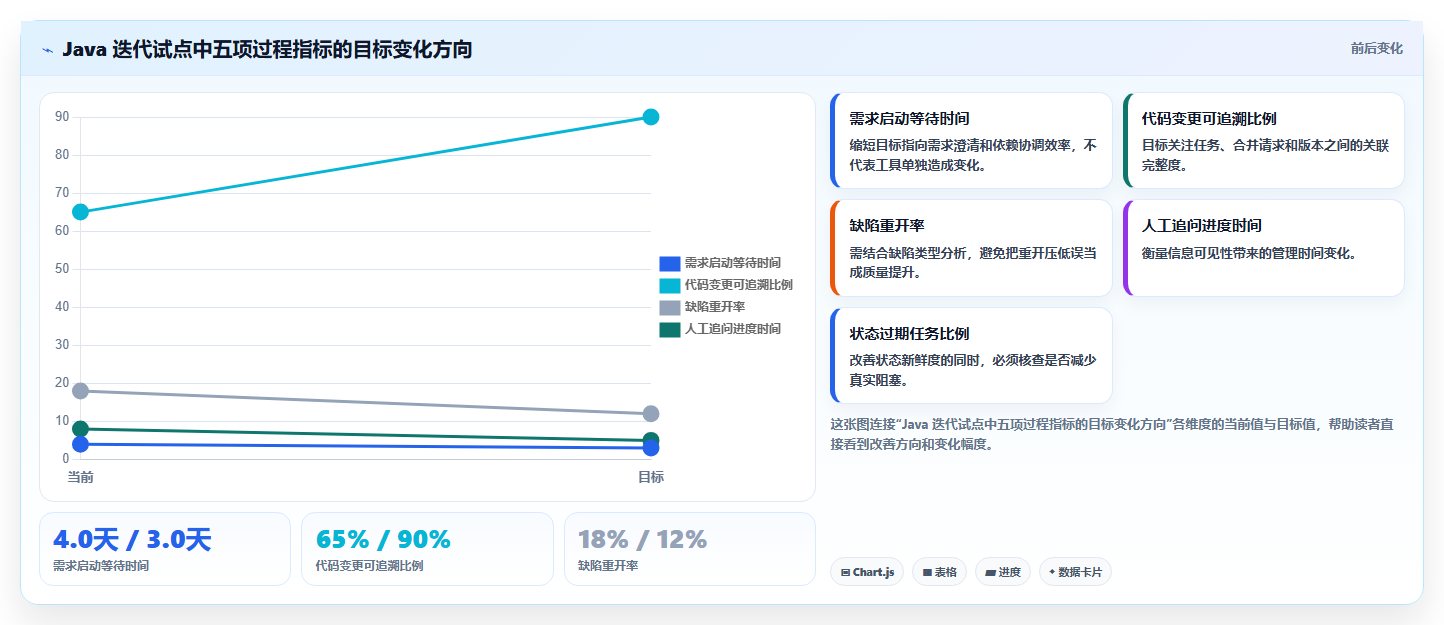Screen dimensions: 1444x625
Task: Toggle 人工追问进度时间 legend color box
Action: pyautogui.click(x=669, y=329)
